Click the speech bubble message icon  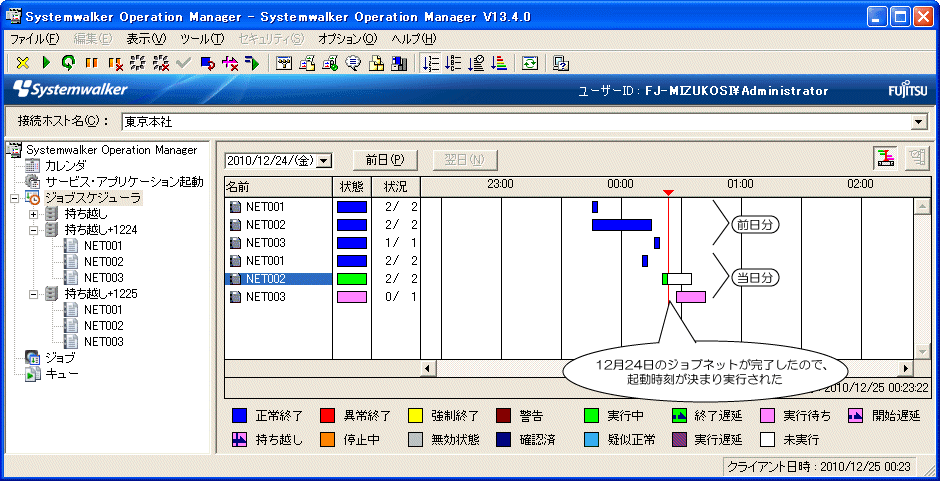352,63
